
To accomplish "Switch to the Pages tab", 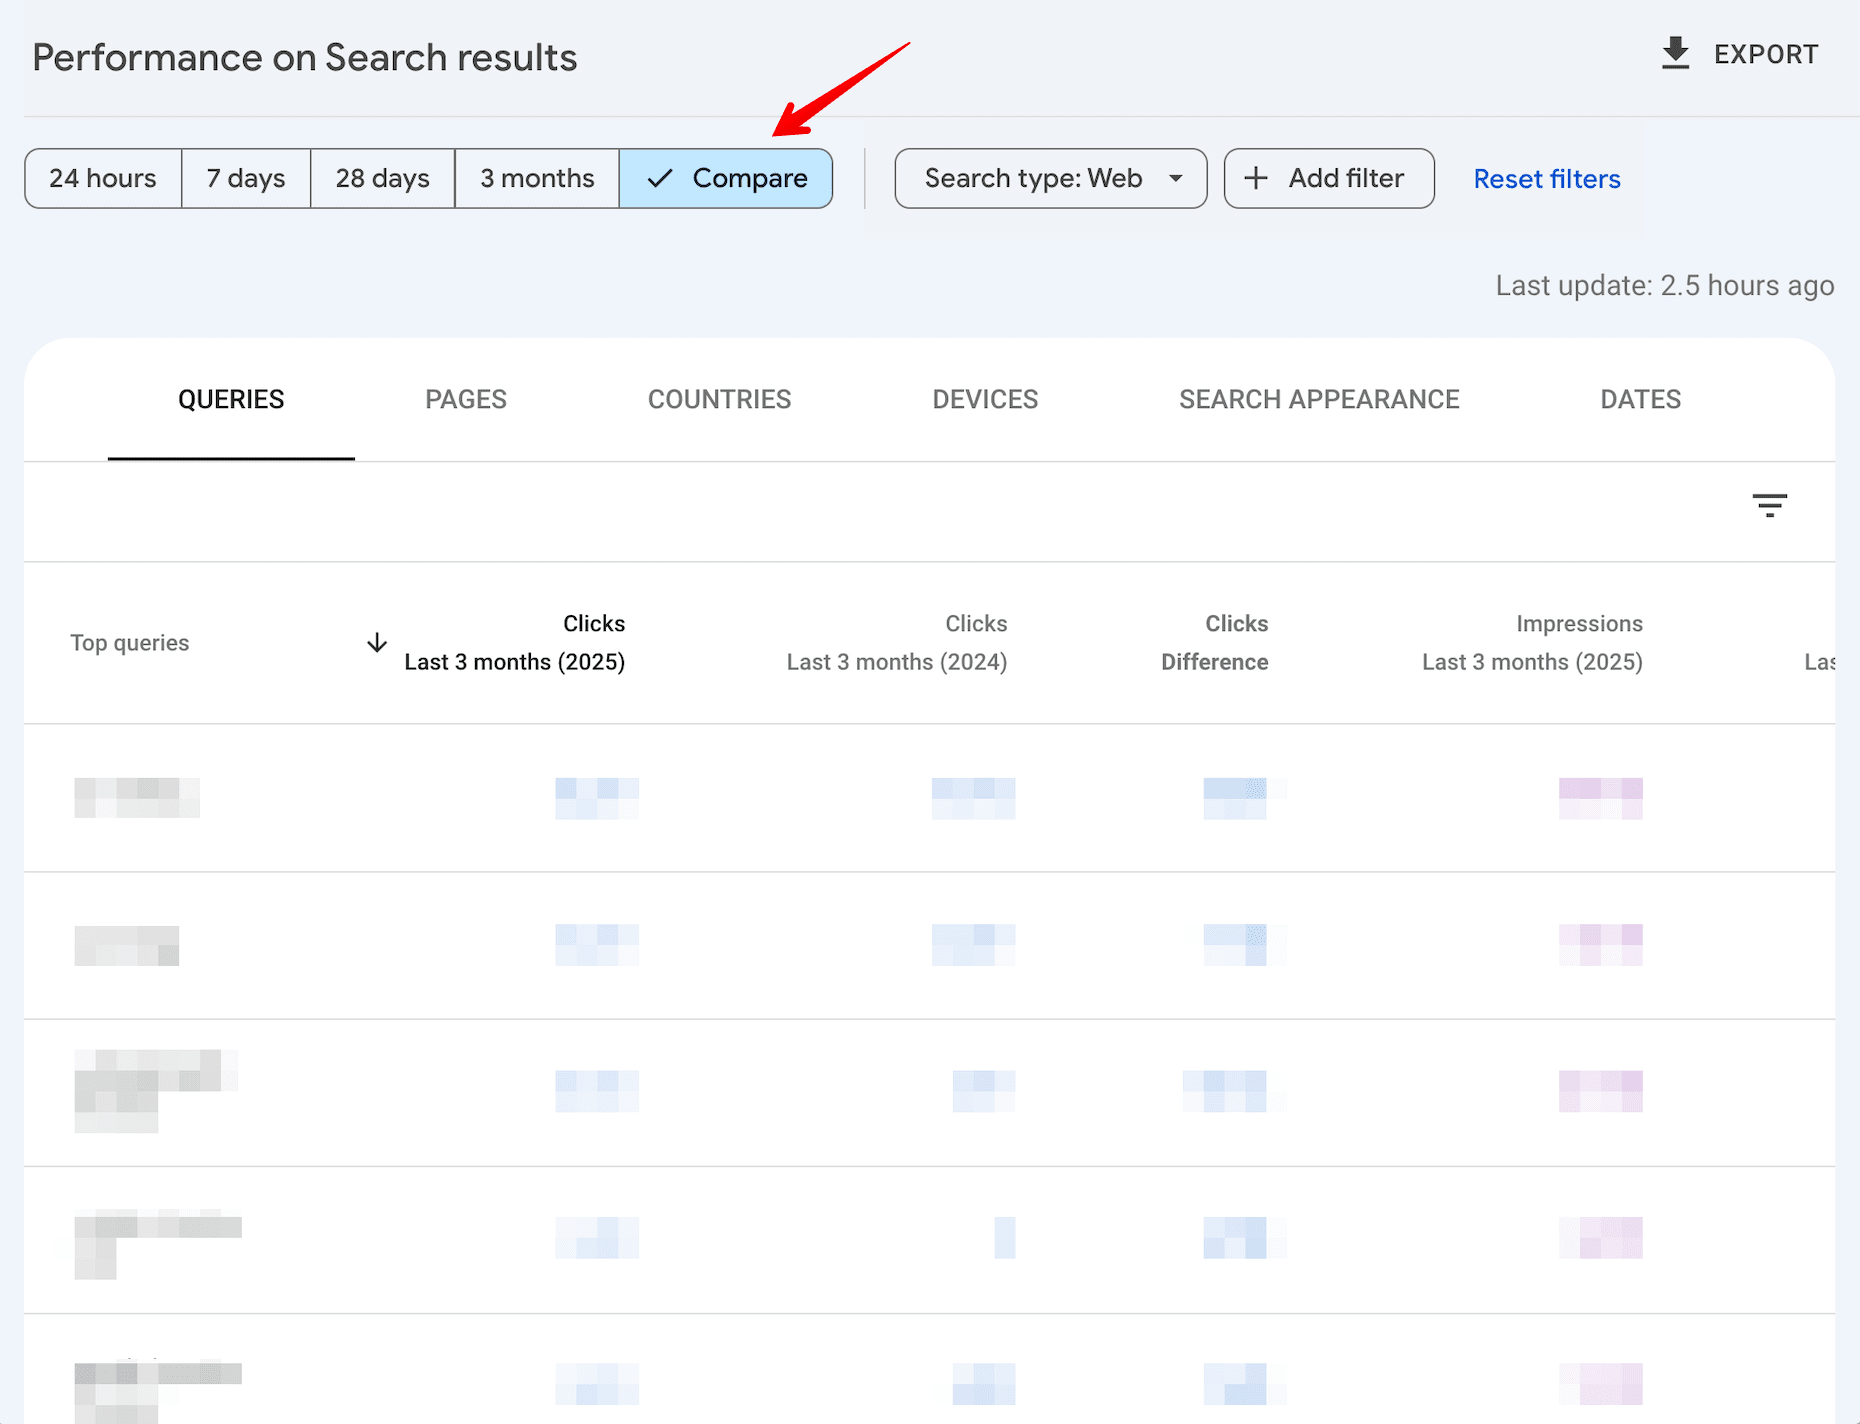I will tap(465, 399).
